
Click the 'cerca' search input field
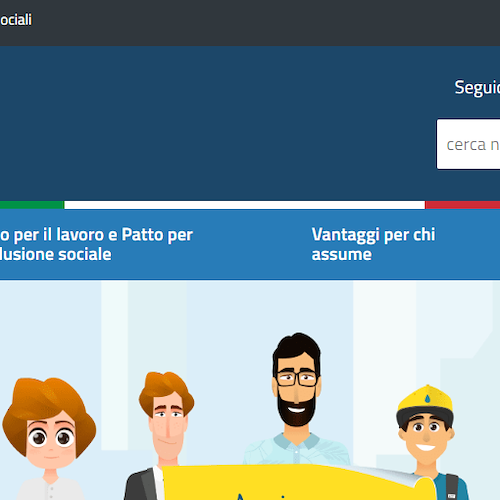click(468, 144)
